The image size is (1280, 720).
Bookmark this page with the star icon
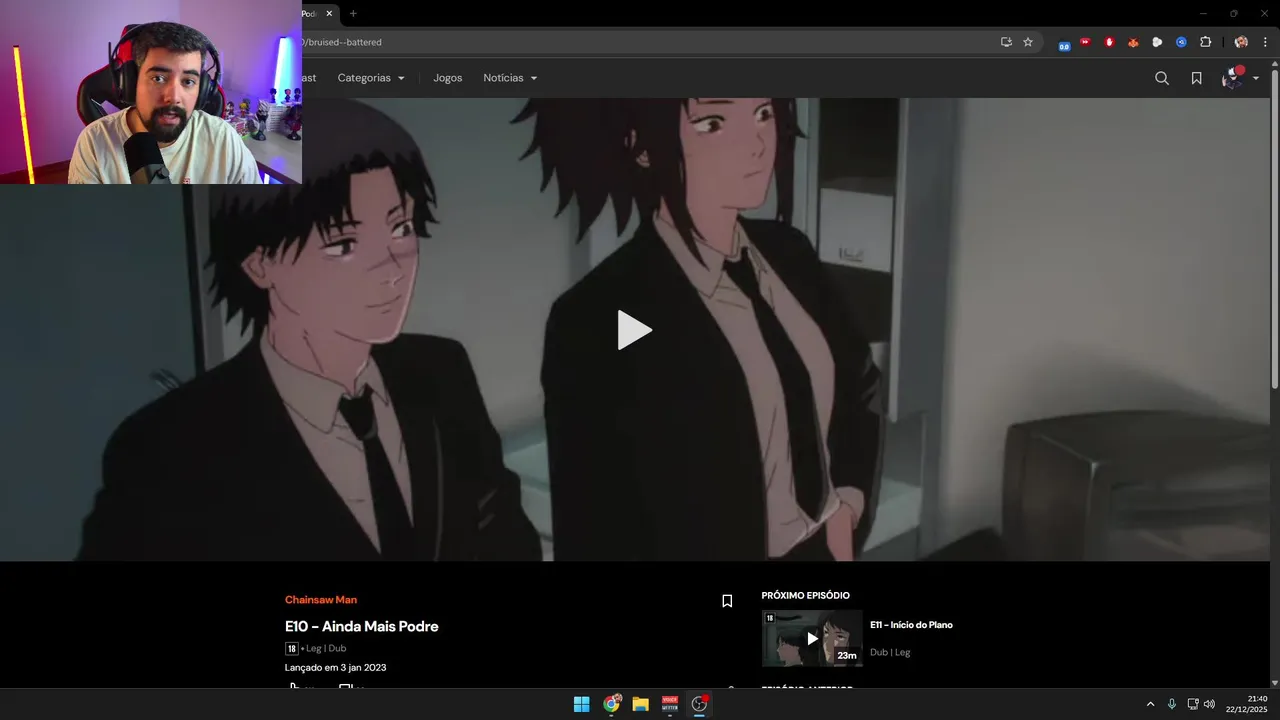click(x=1028, y=42)
